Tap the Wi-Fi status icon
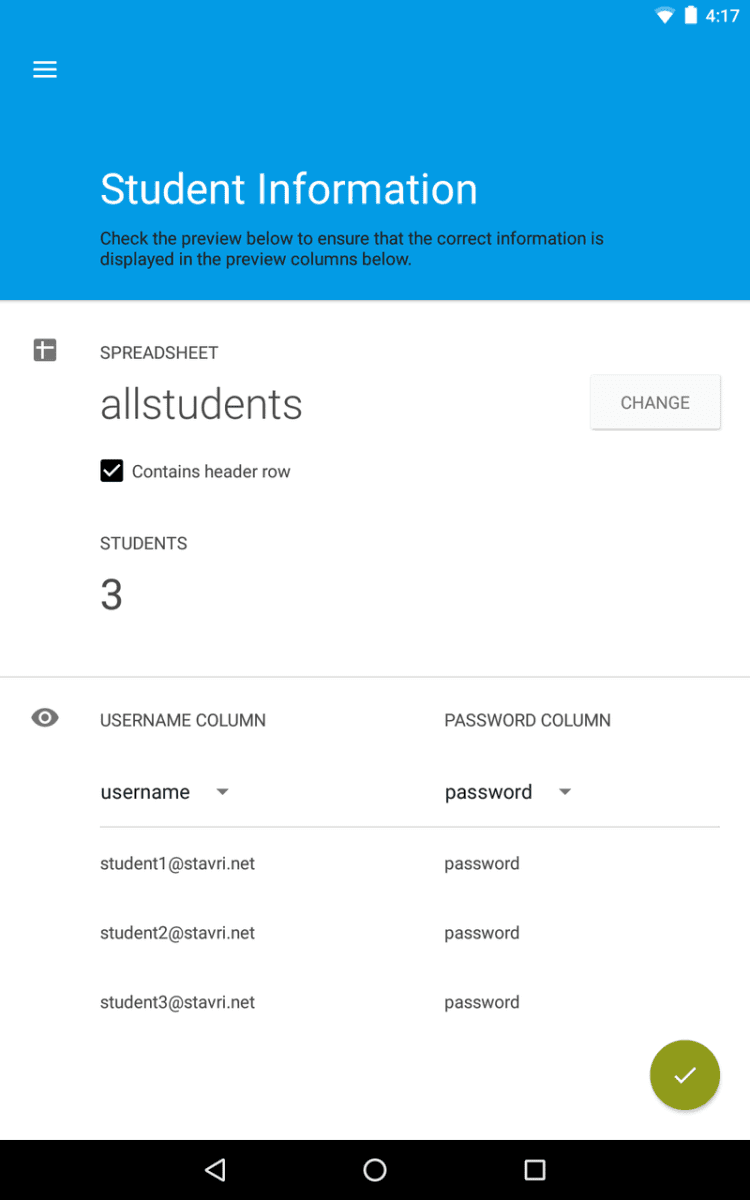750x1200 pixels. [x=664, y=16]
